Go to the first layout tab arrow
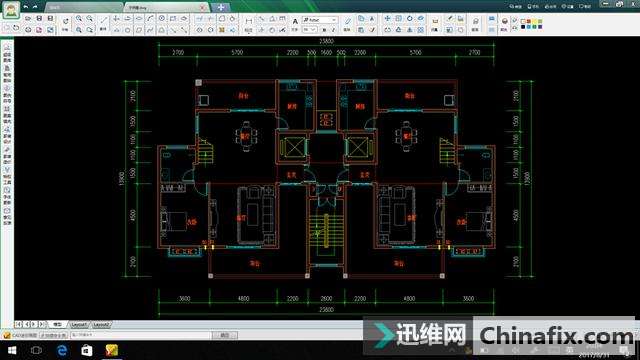The height and width of the screenshot is (360, 640). [x=18, y=324]
